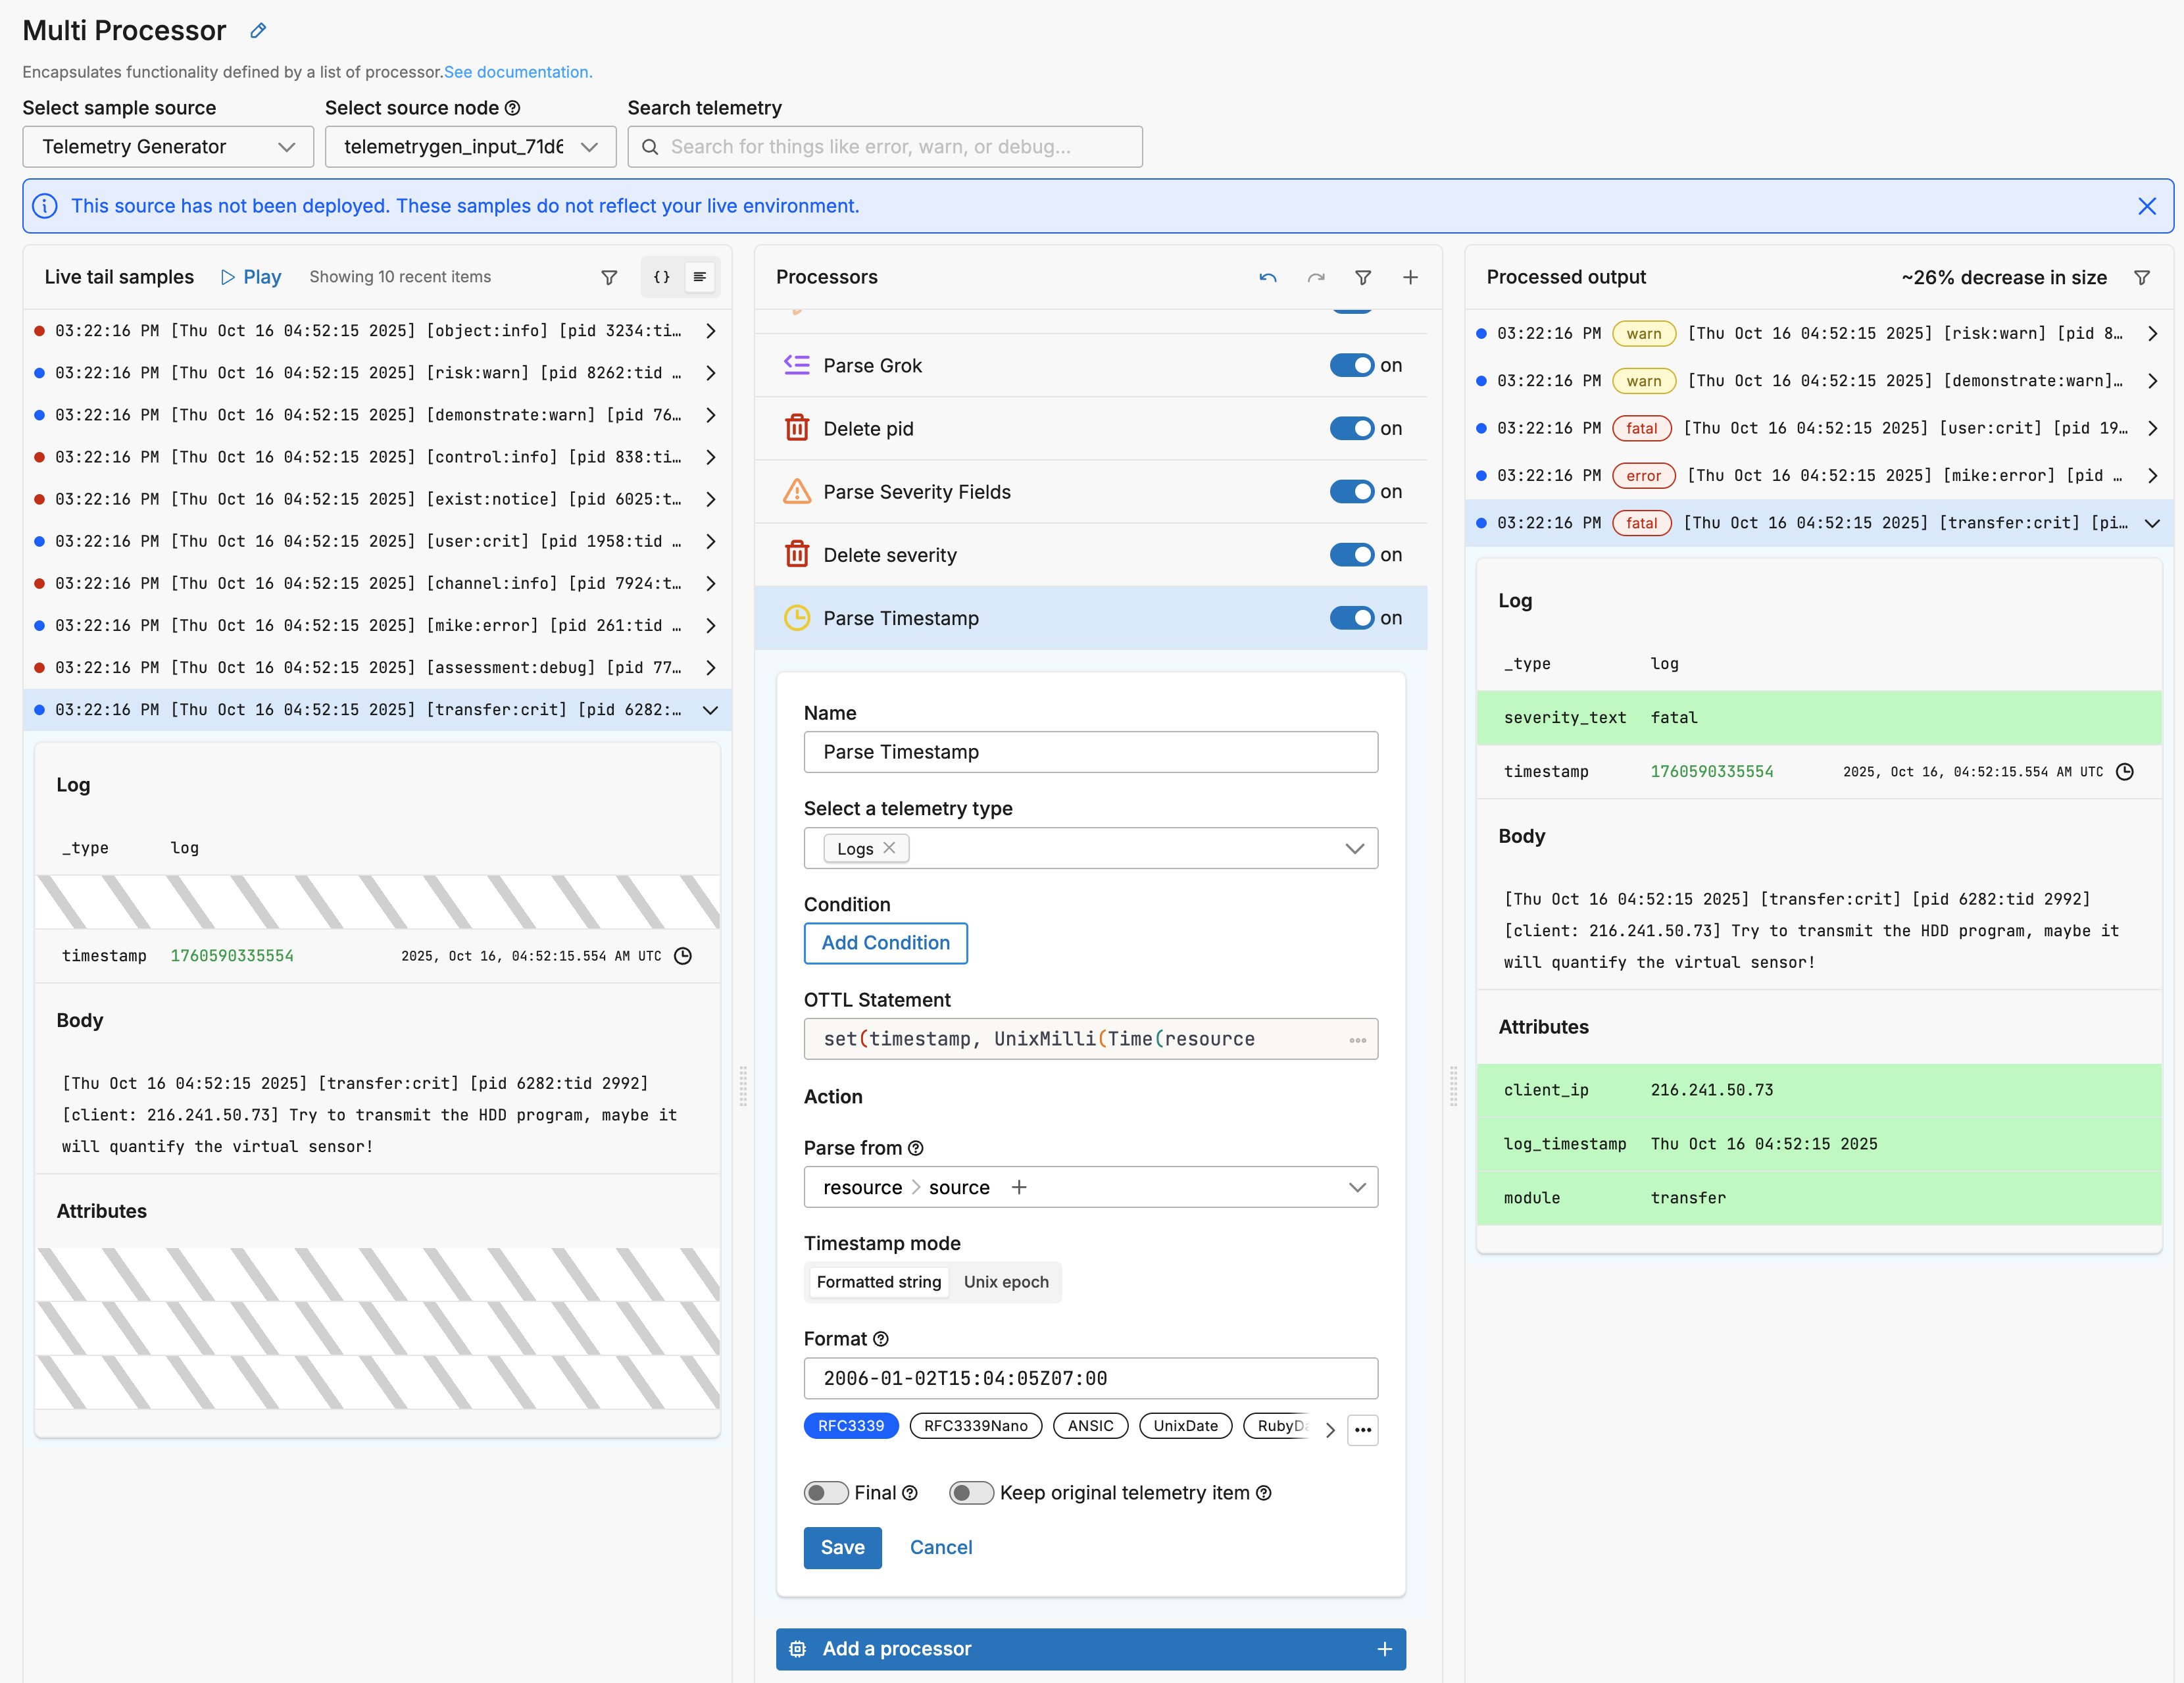Click the Add Condition button
The width and height of the screenshot is (2184, 1683).
point(885,943)
